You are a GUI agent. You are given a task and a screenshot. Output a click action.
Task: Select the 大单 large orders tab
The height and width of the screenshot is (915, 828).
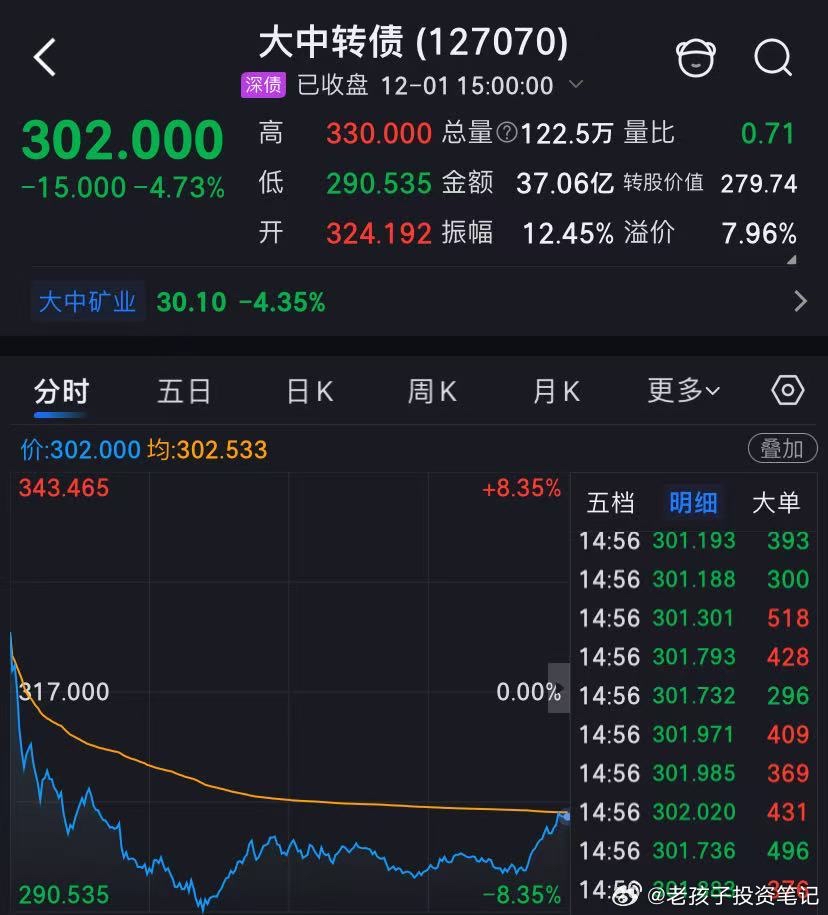click(x=776, y=503)
